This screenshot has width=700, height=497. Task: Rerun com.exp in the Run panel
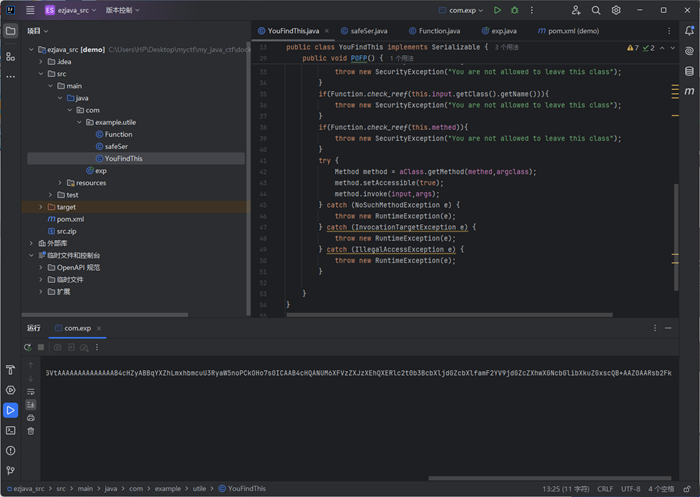tap(28, 347)
